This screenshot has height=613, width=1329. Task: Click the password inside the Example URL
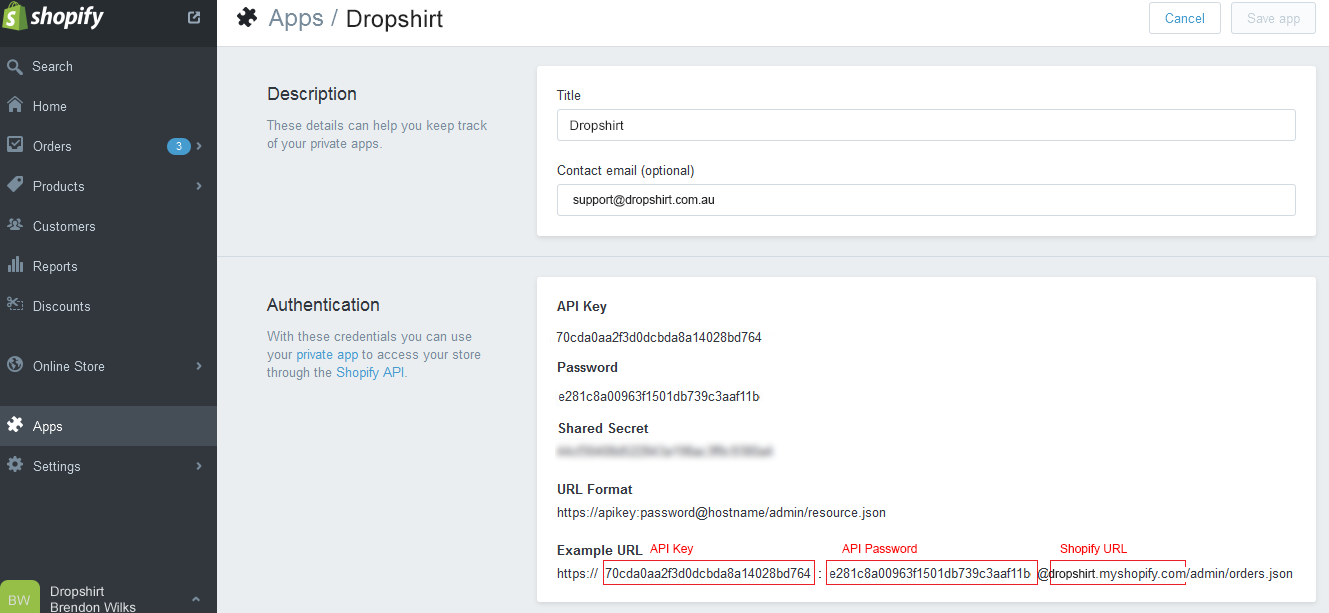(931, 573)
